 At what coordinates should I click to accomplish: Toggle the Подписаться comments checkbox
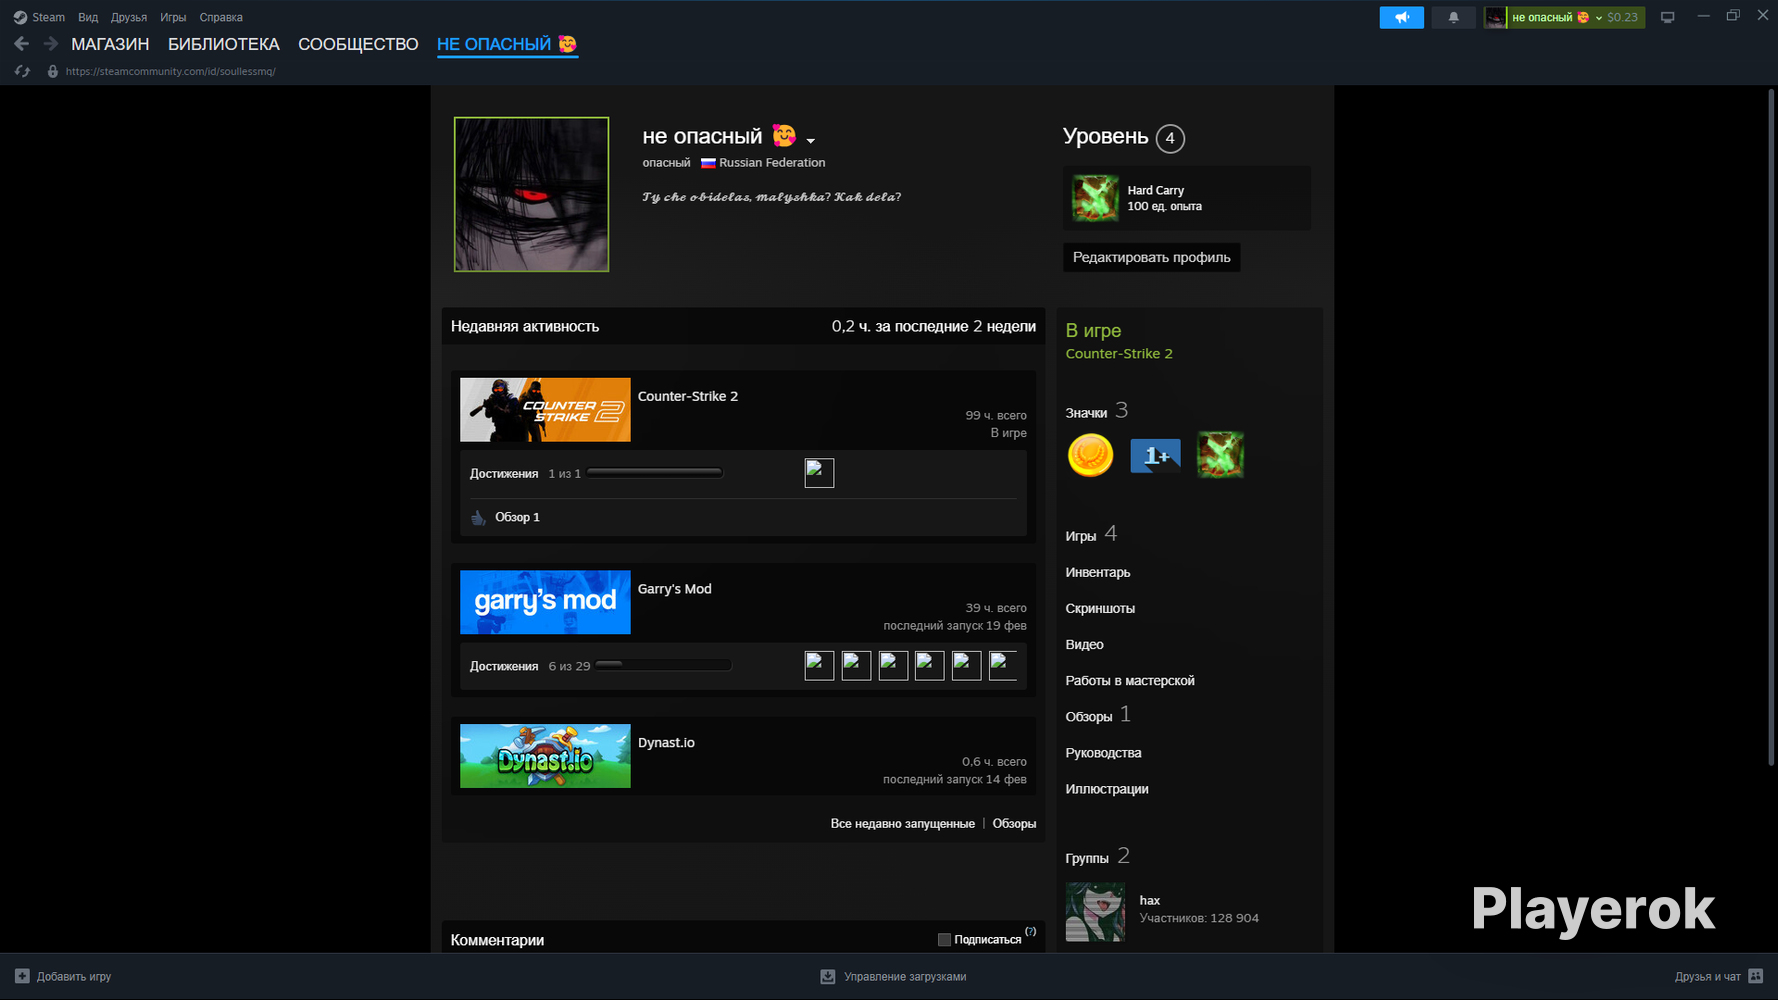944,940
